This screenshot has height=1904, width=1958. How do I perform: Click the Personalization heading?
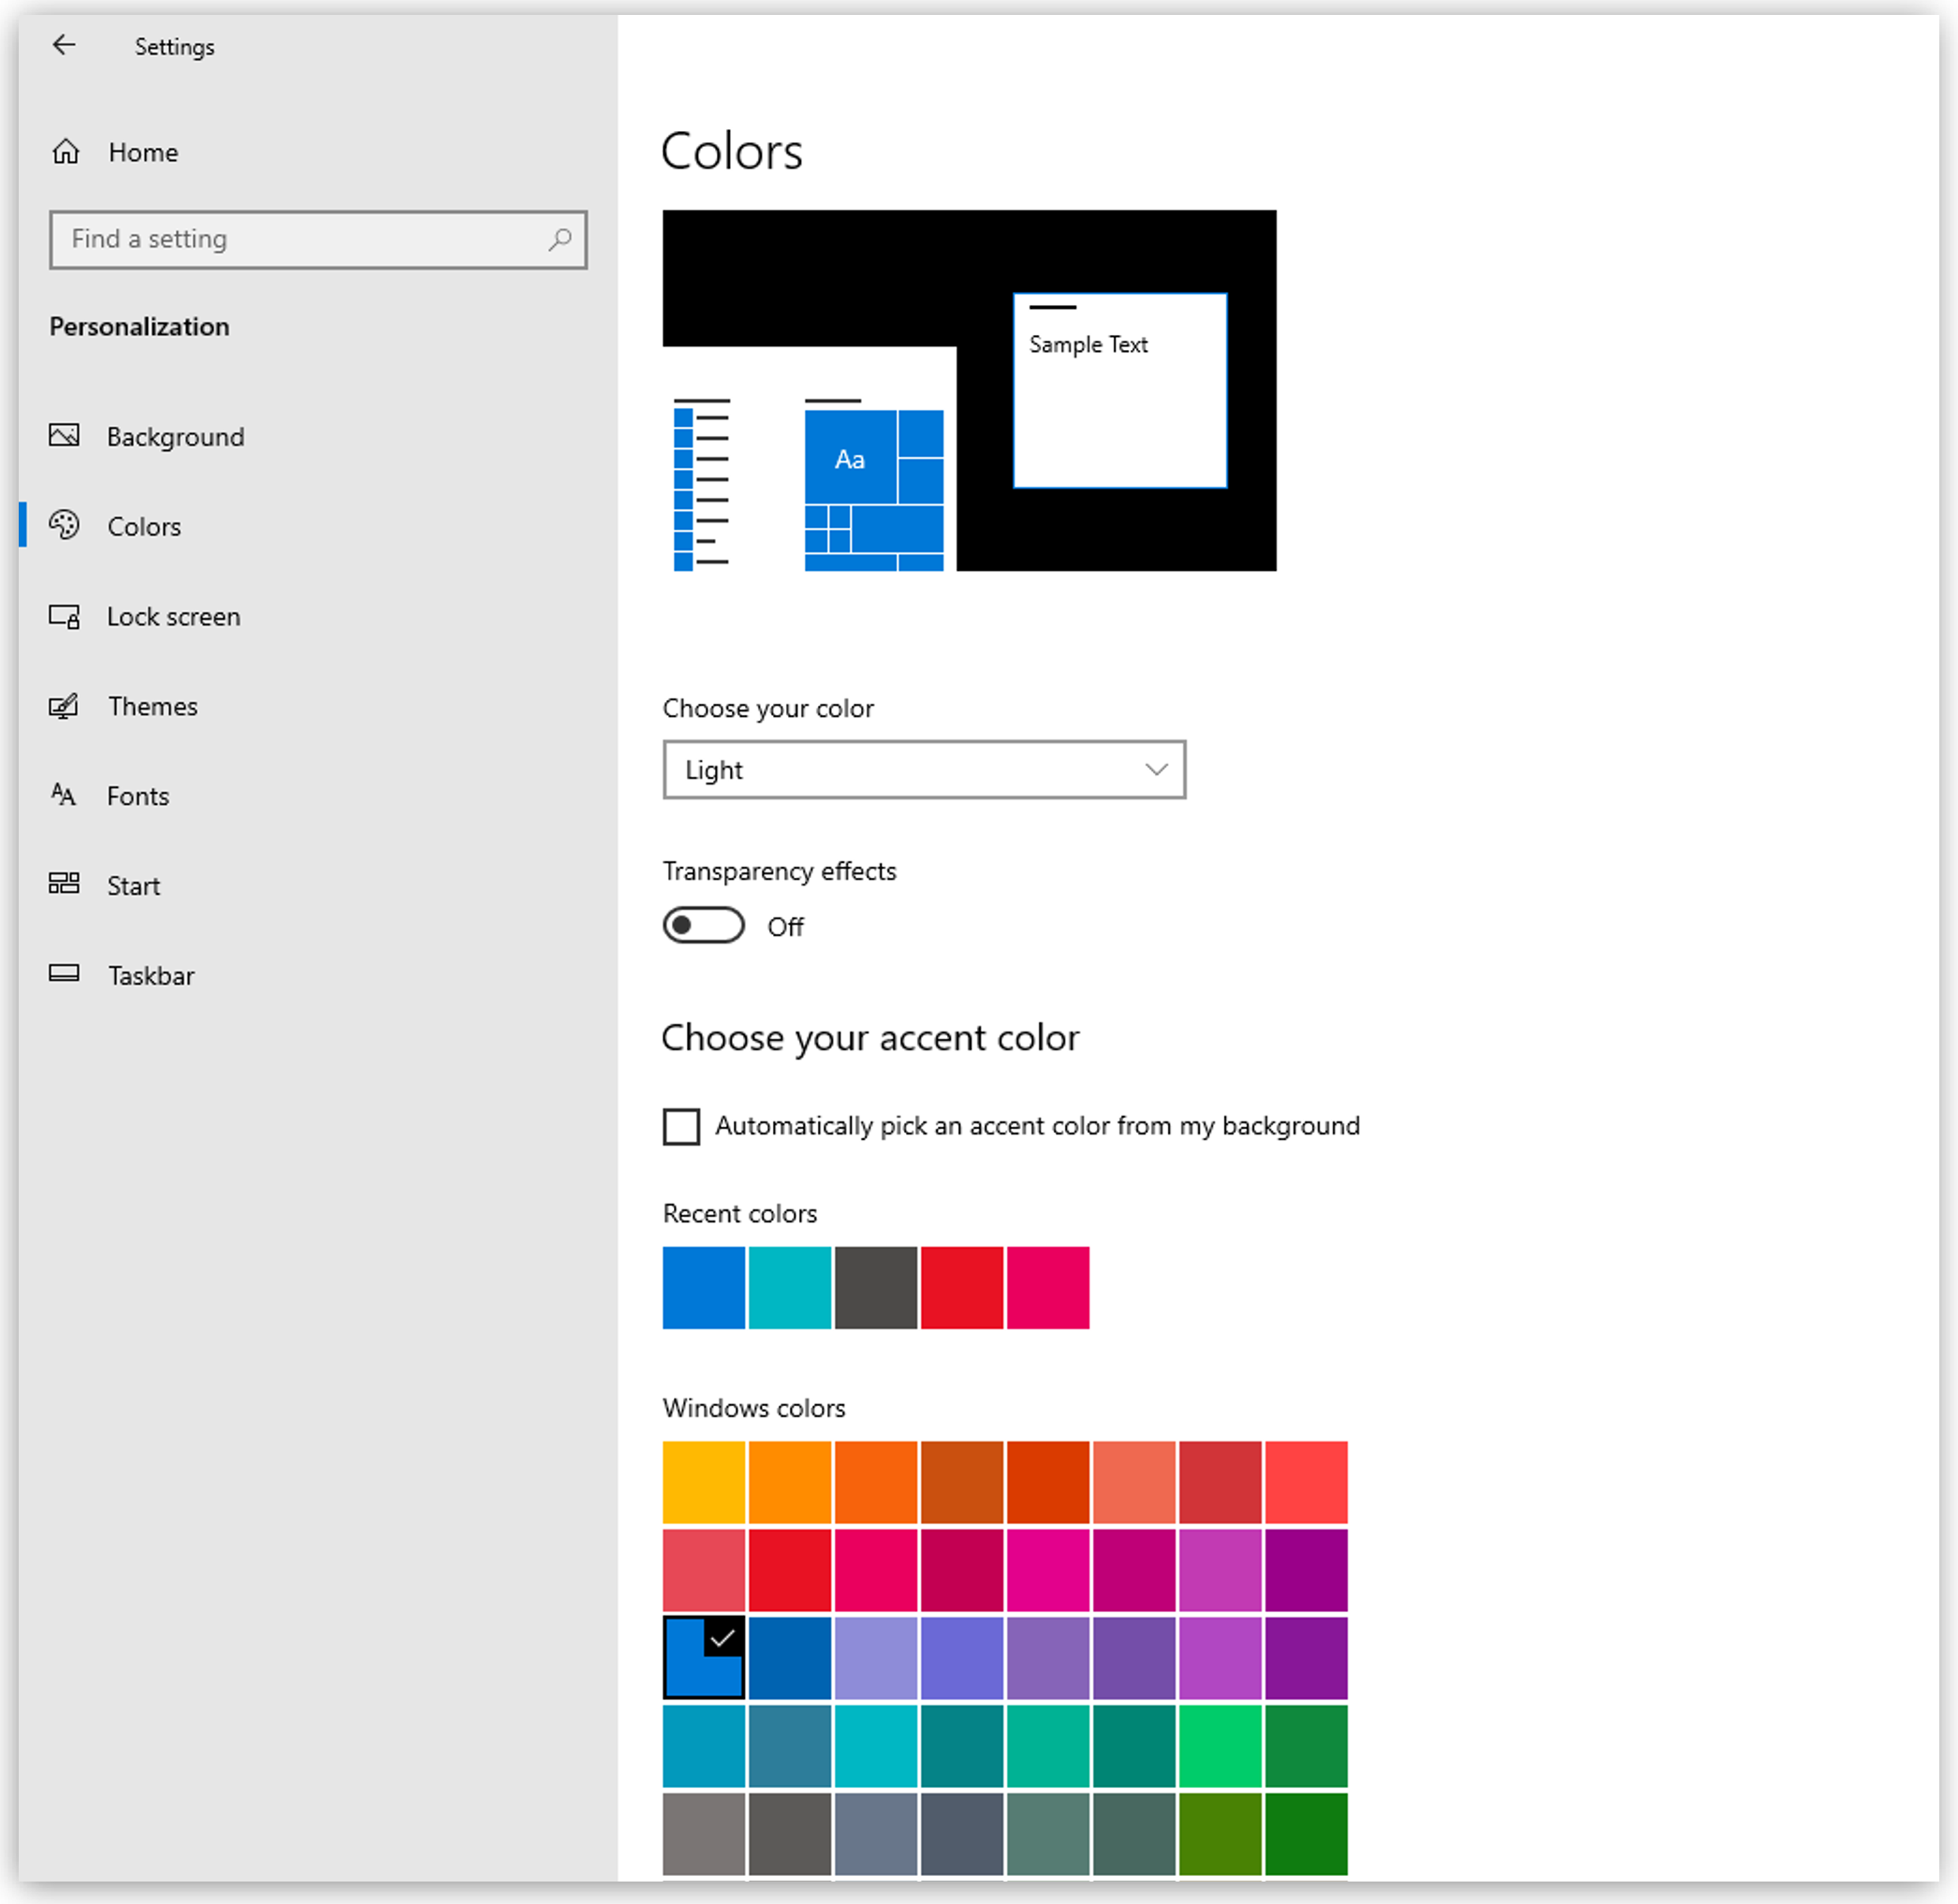[139, 326]
